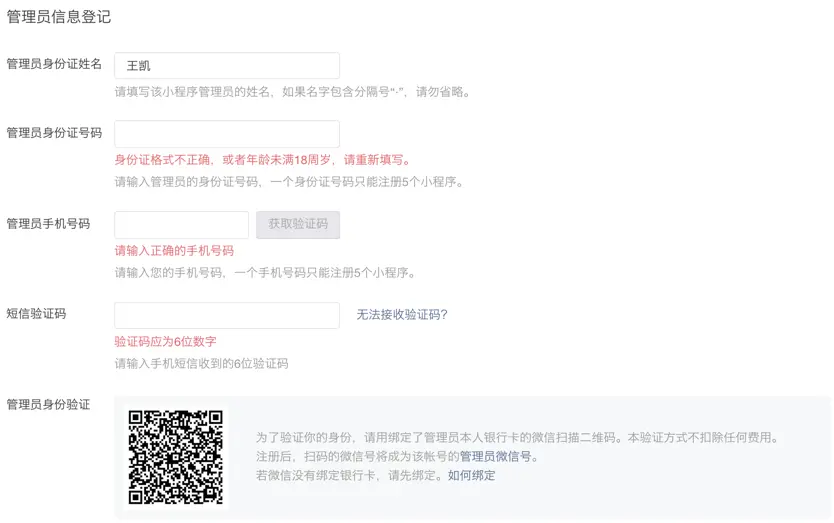Viewport: 834px width, 523px height.
Task: Click the 管理员手机号码 label
Action: 48,223
